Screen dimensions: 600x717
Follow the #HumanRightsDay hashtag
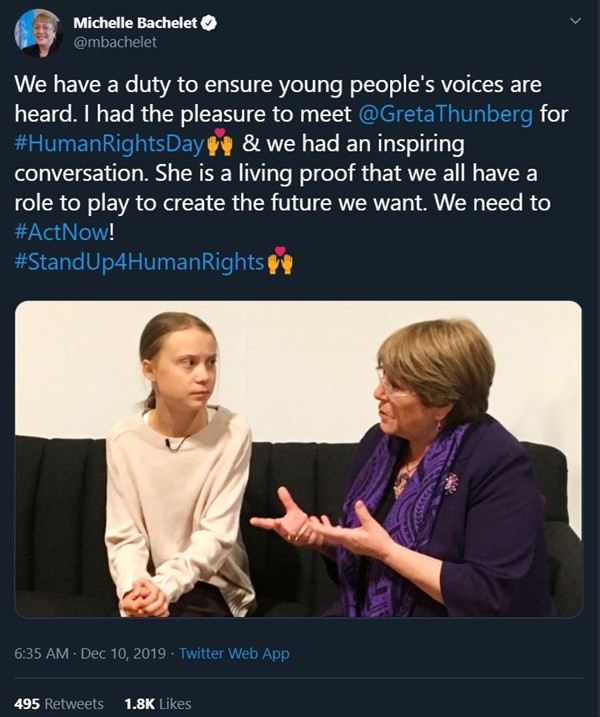108,143
